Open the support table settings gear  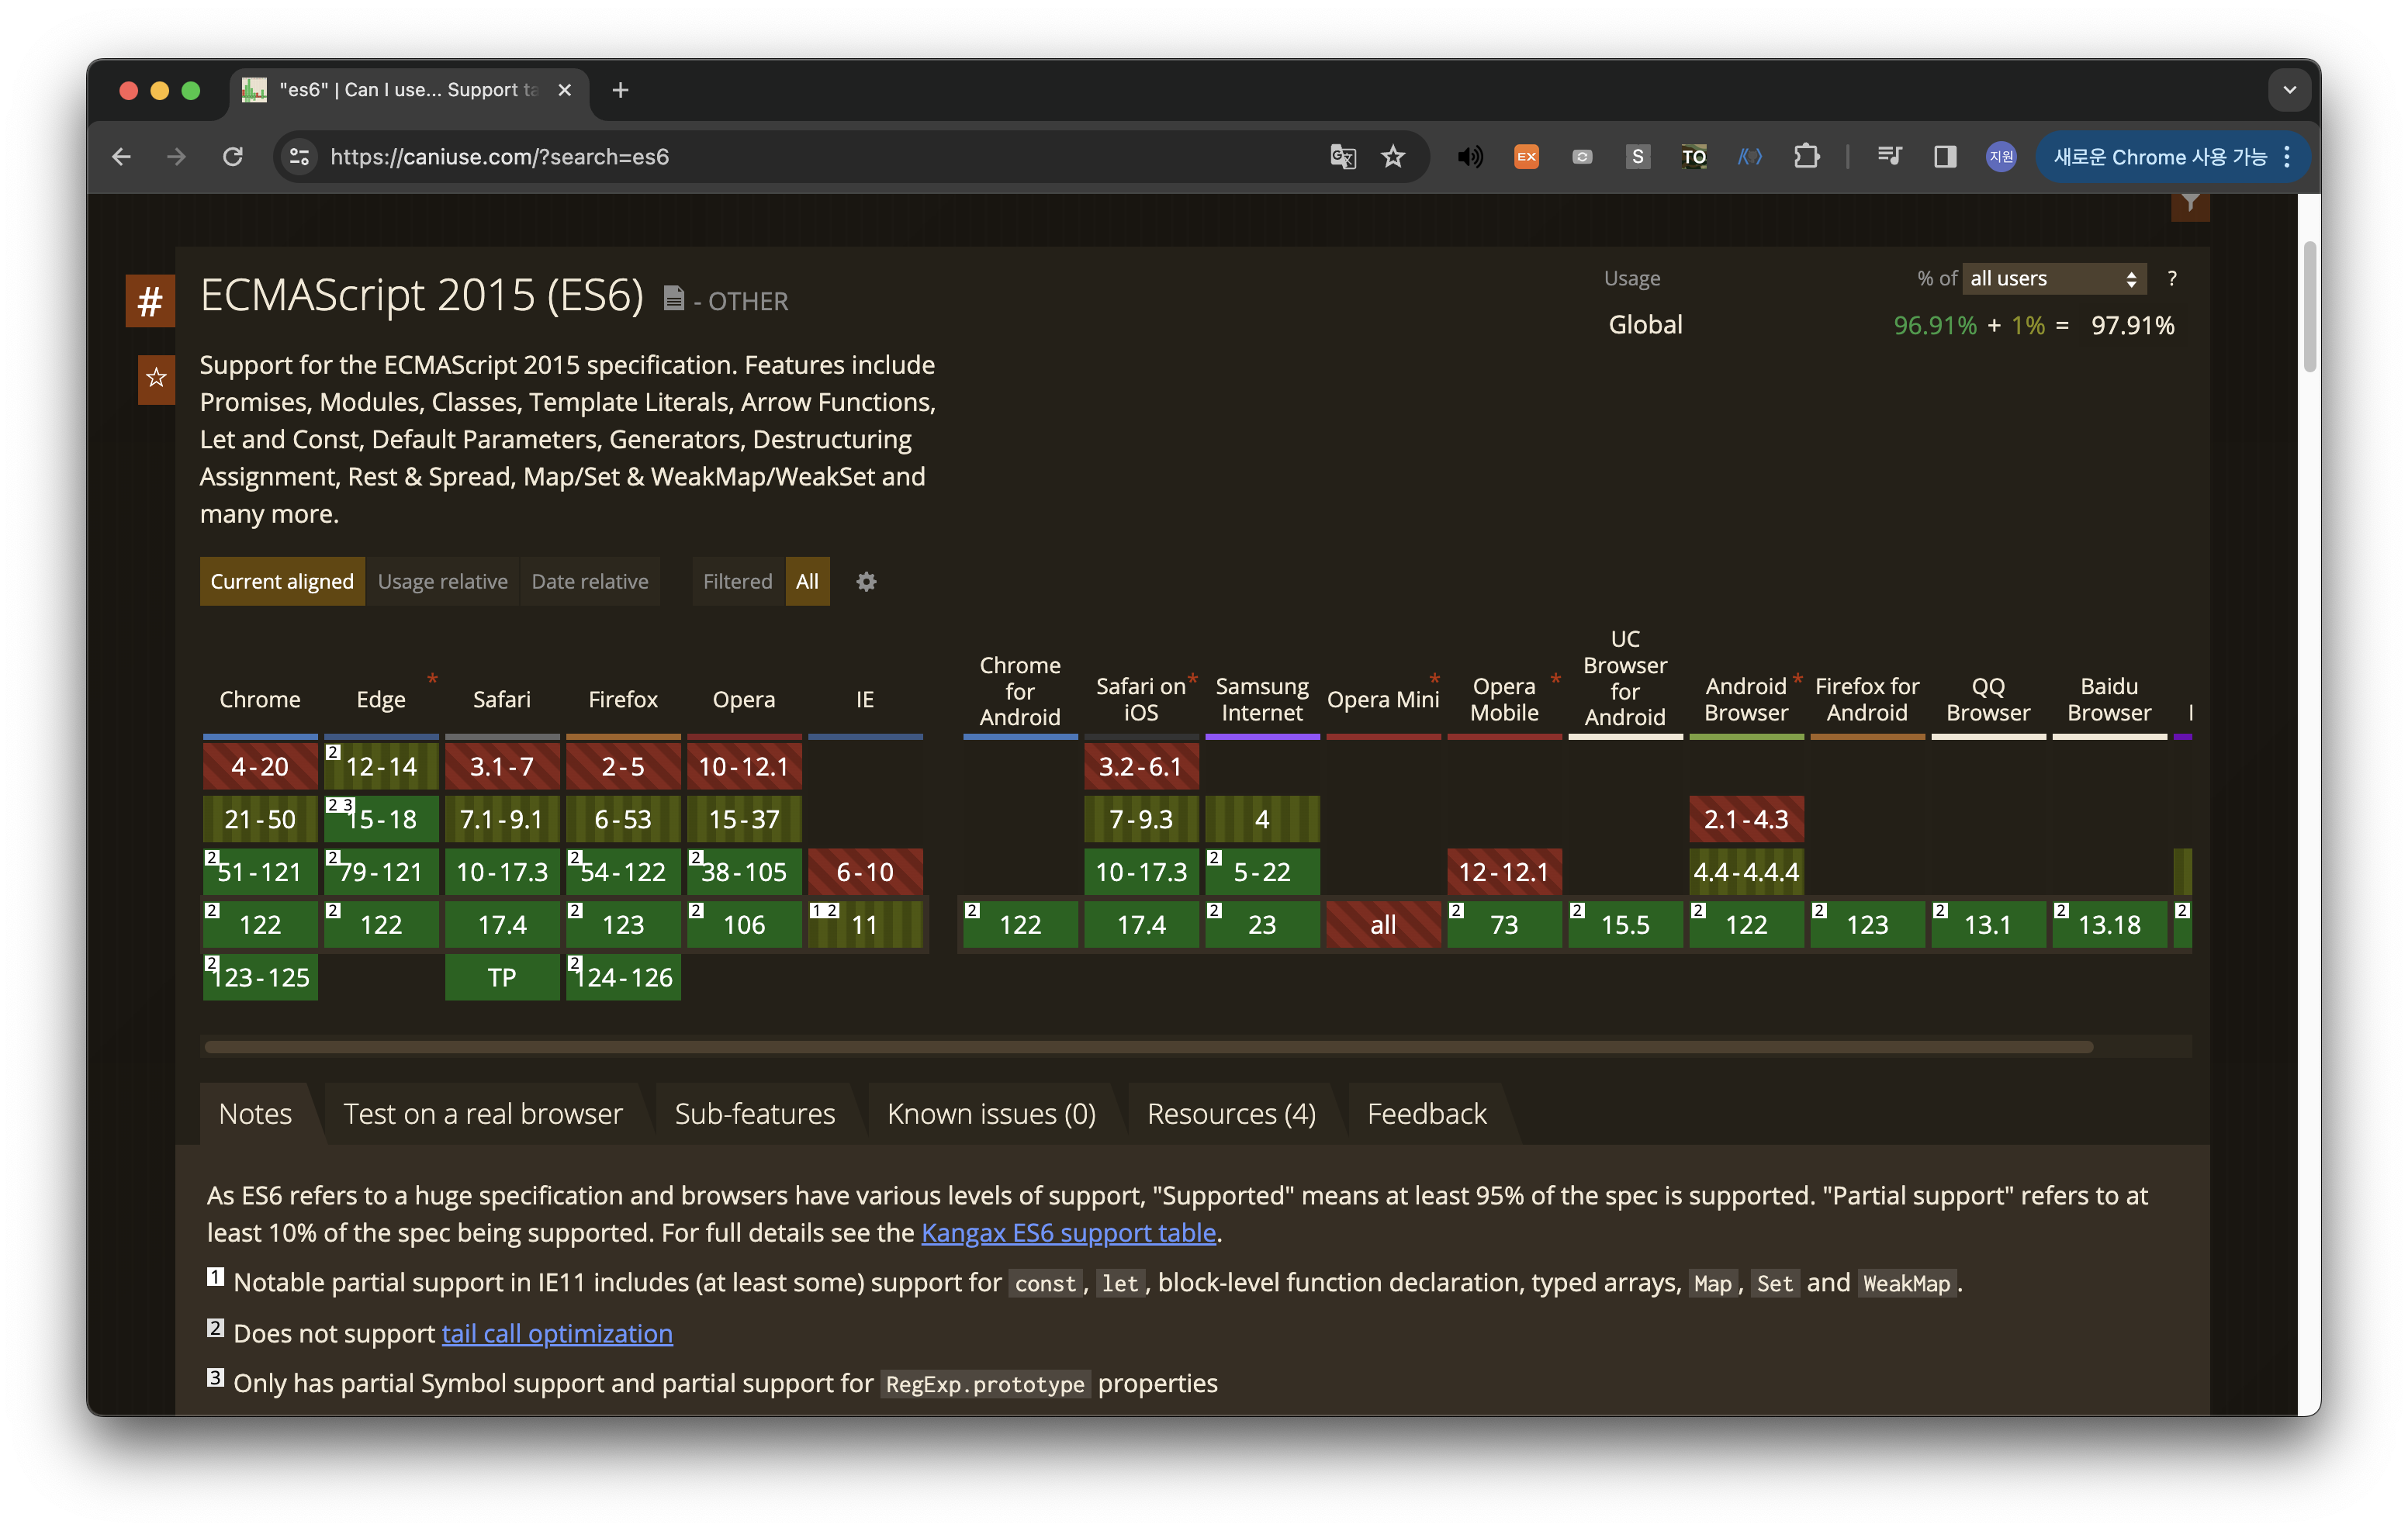866,582
